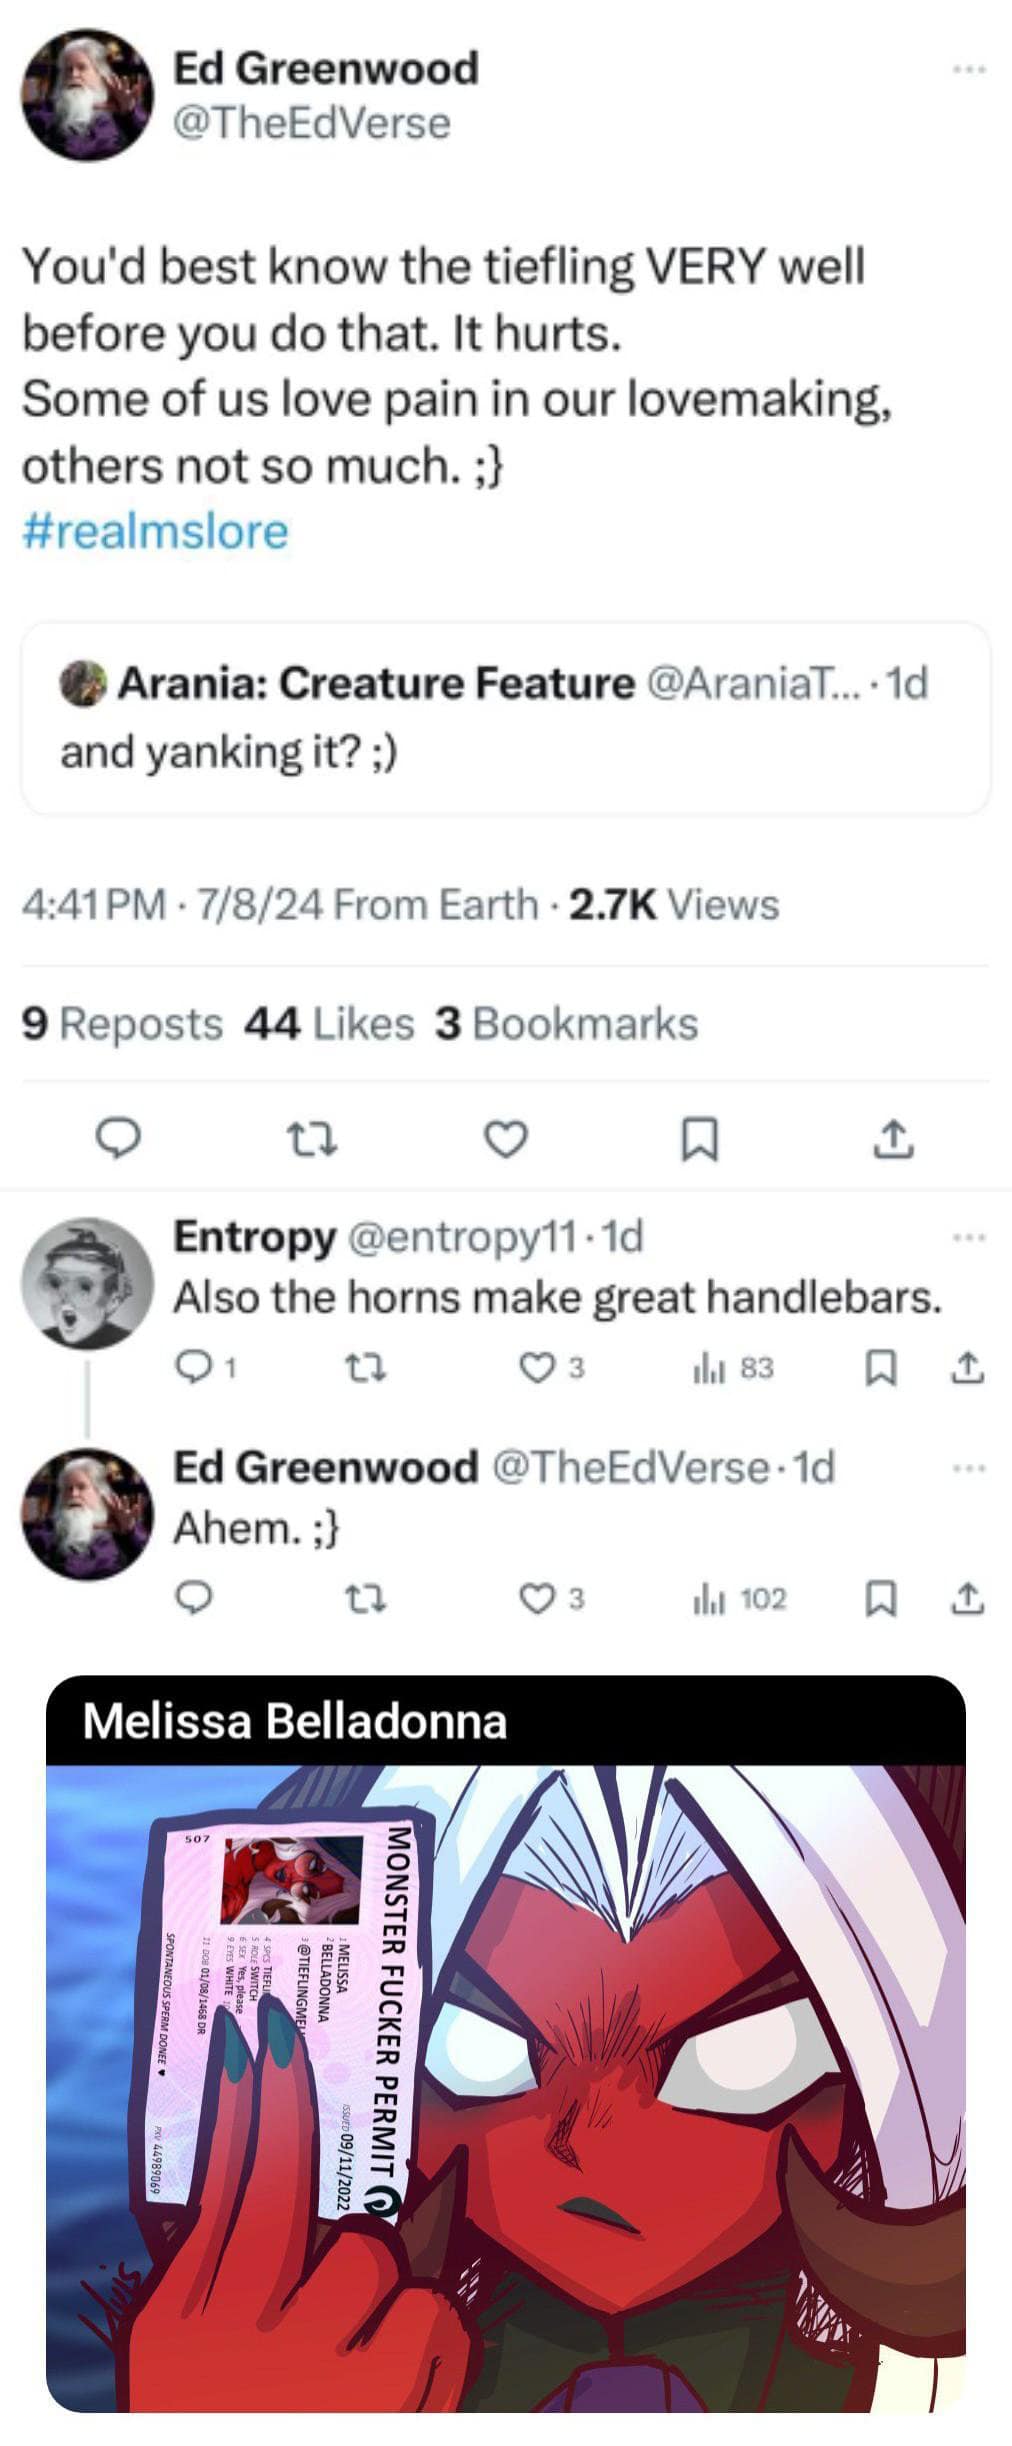Open the quoted Arania: Creature Feature tweet
The height and width of the screenshot is (2446, 1012).
[x=505, y=718]
